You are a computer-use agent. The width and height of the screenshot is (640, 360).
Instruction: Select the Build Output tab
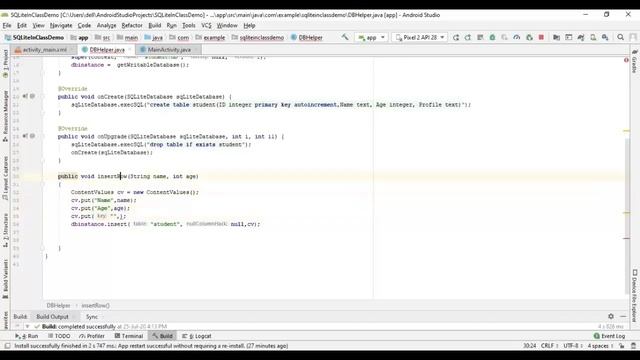[52, 316]
